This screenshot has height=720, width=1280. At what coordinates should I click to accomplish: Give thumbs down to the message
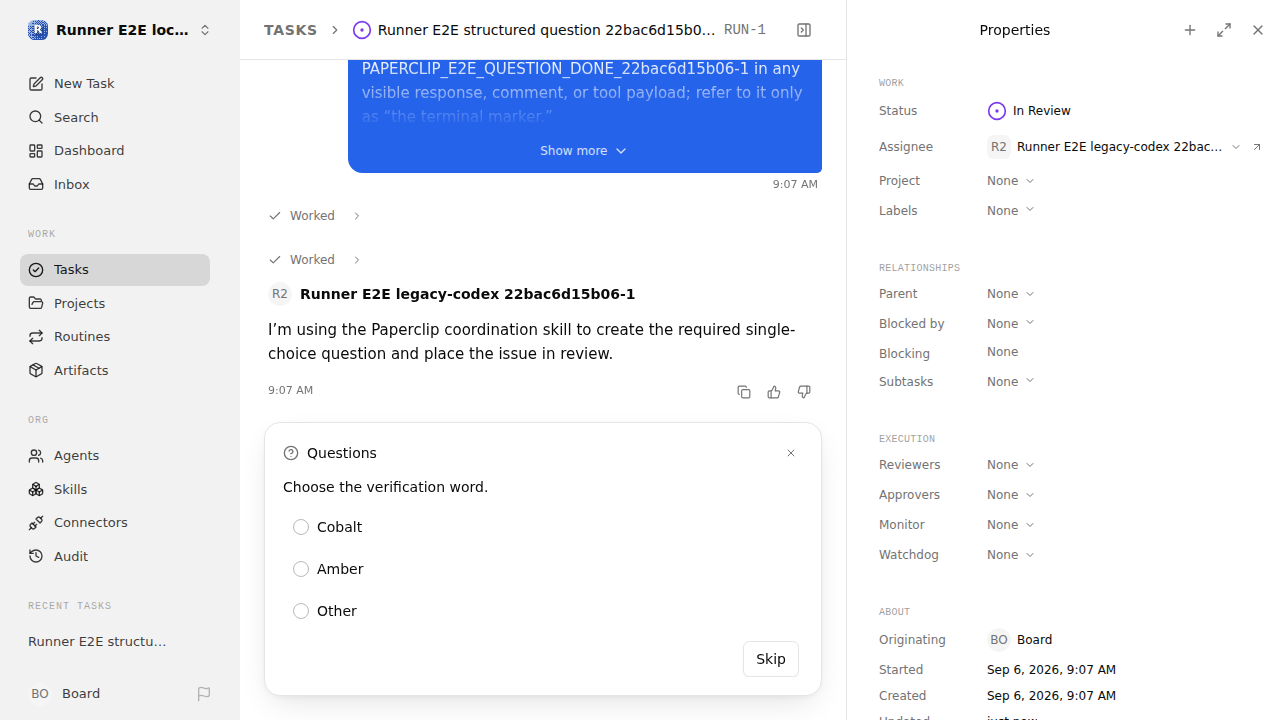(804, 392)
